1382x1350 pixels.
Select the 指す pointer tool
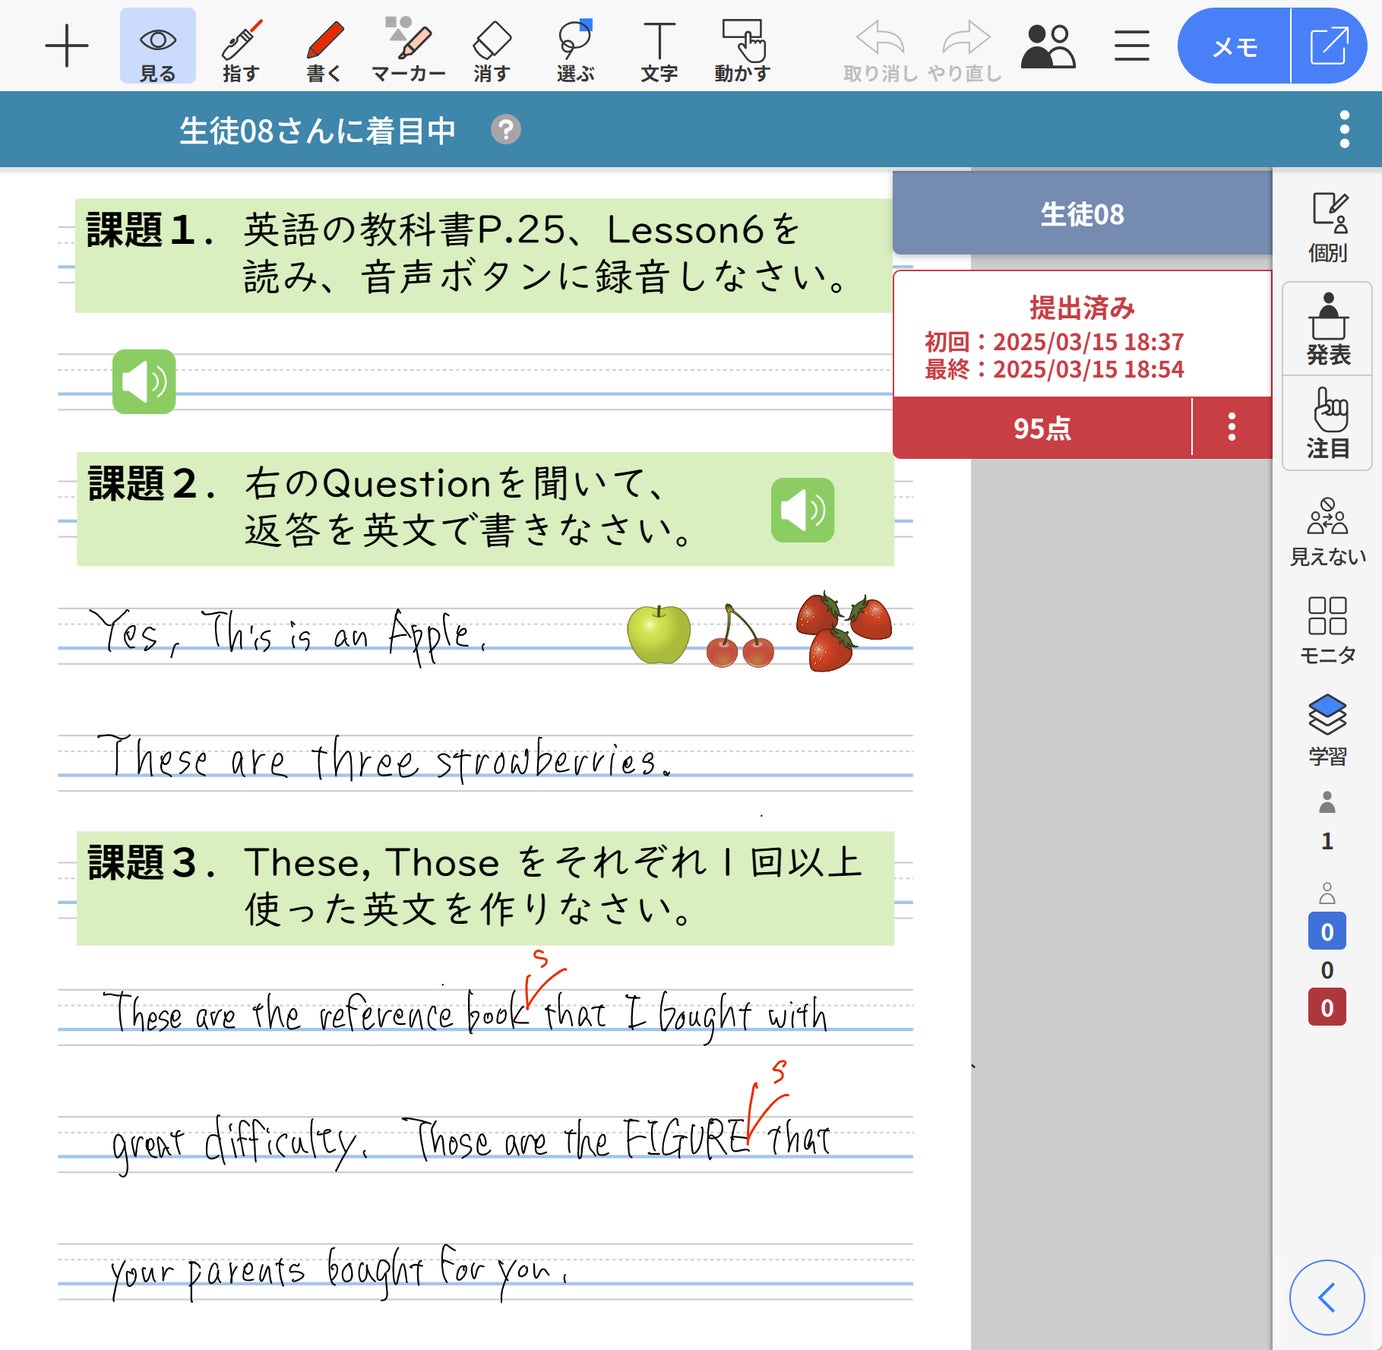(x=241, y=50)
